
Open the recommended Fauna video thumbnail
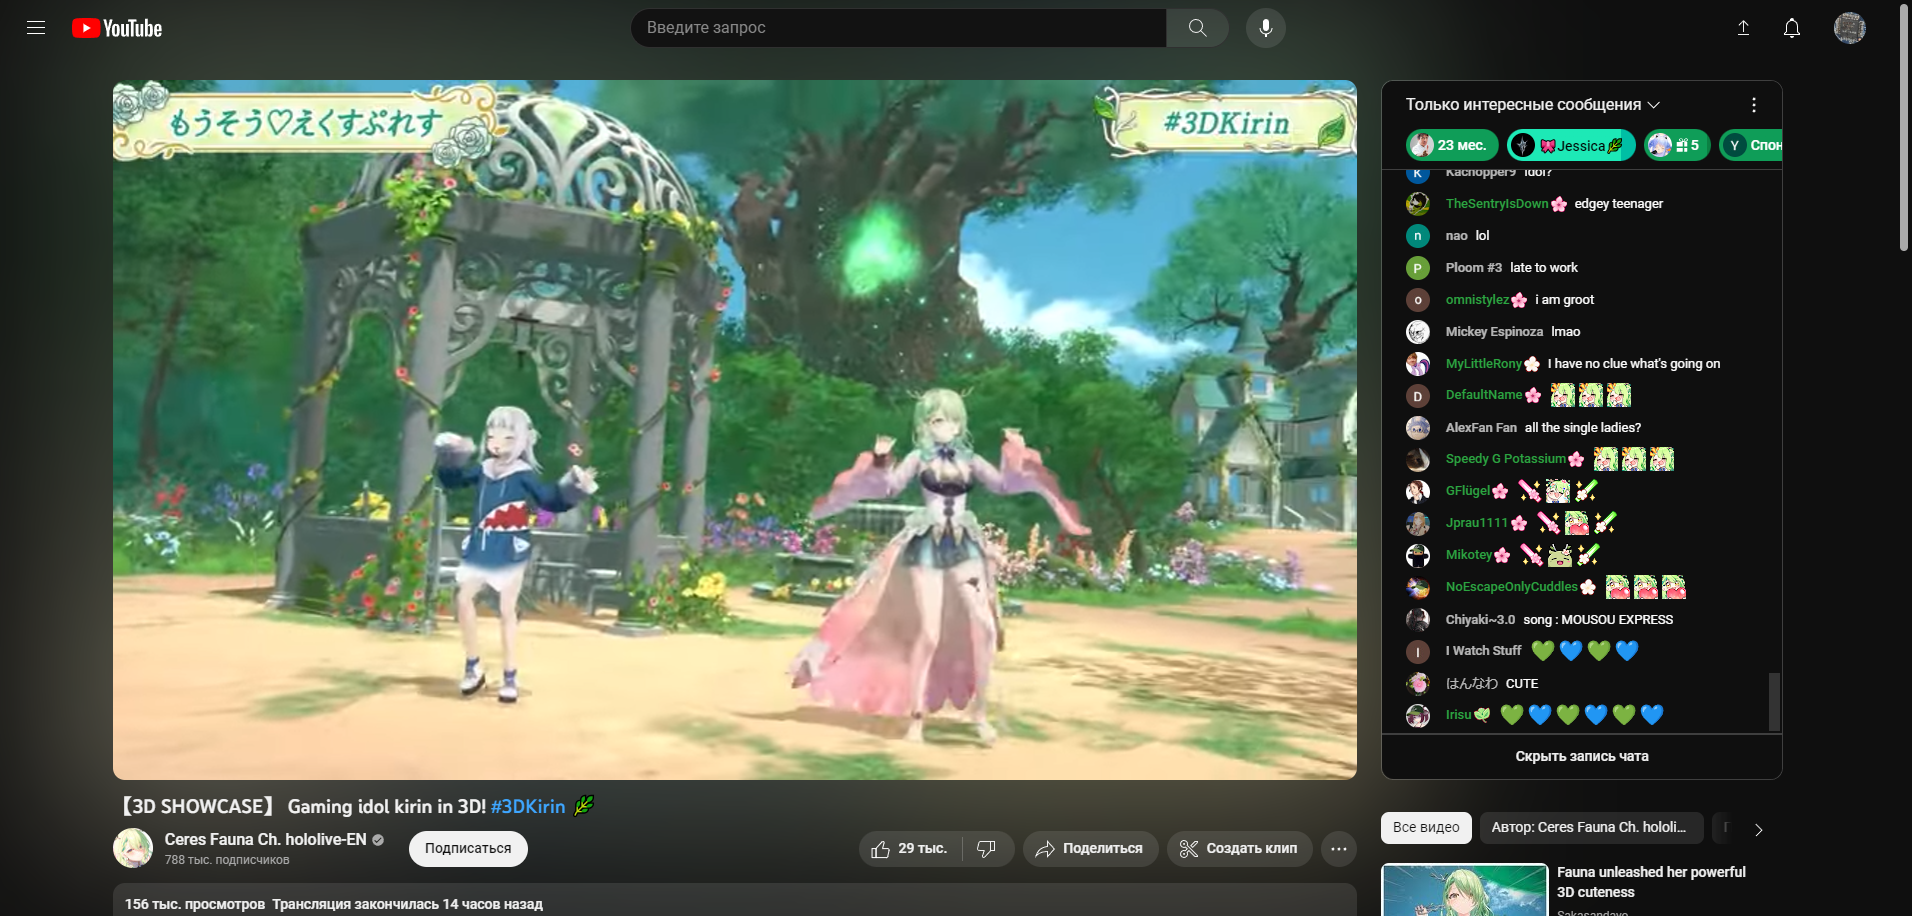1465,890
